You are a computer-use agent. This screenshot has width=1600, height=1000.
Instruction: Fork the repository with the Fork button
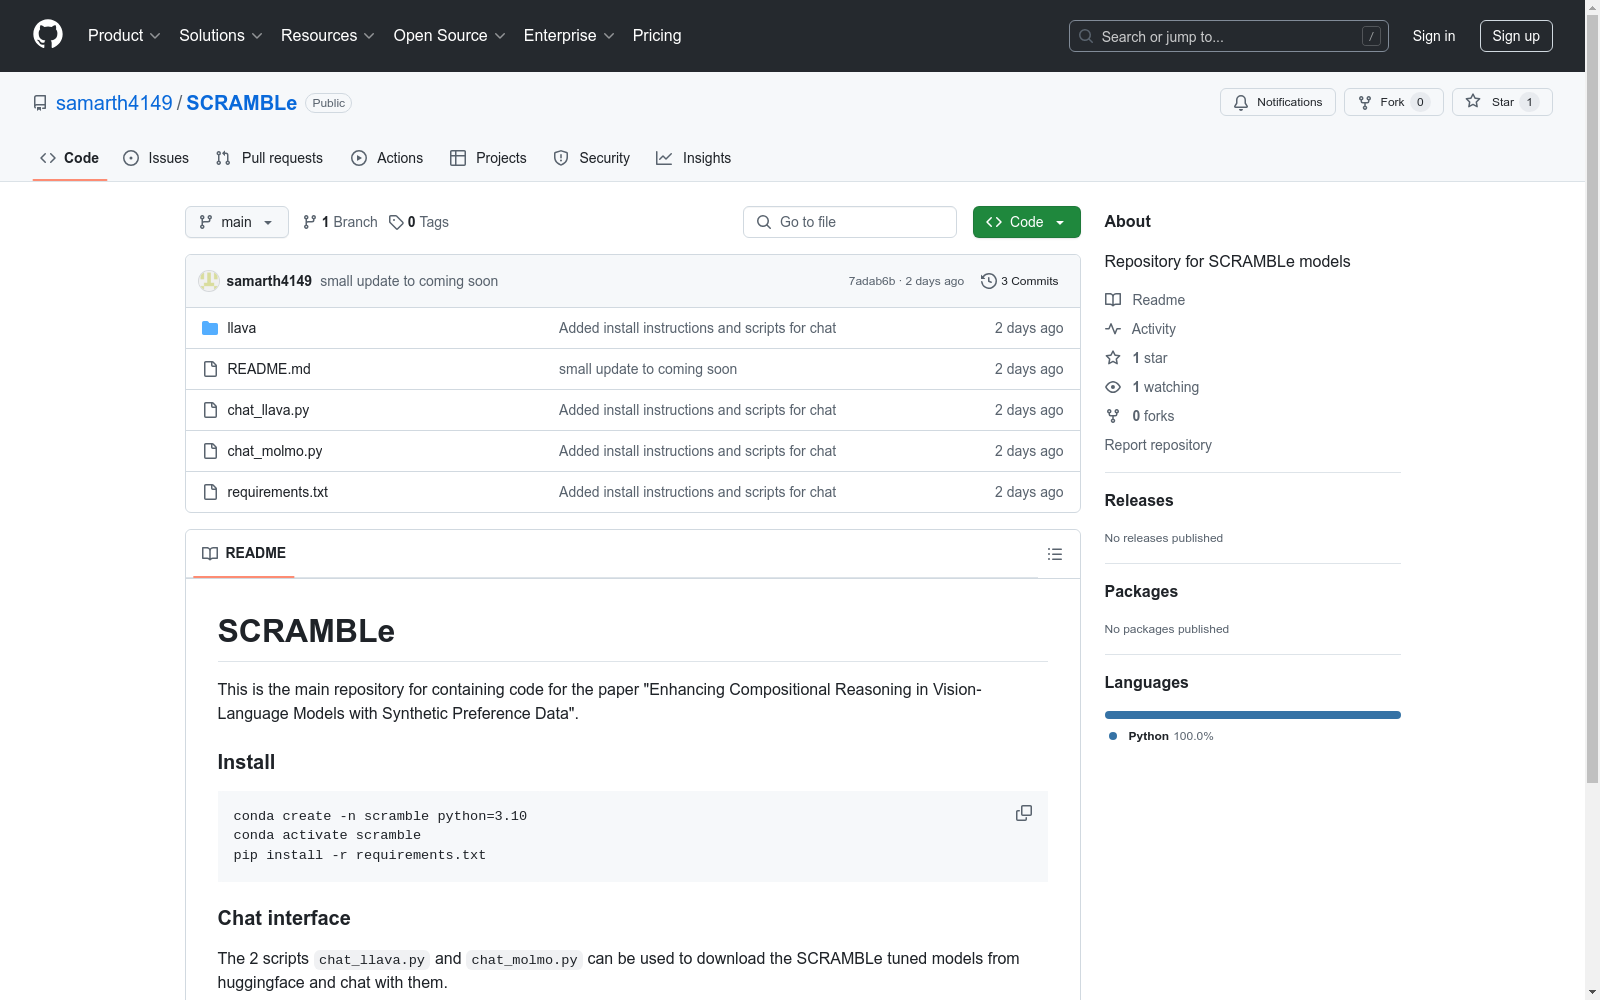pos(1394,102)
